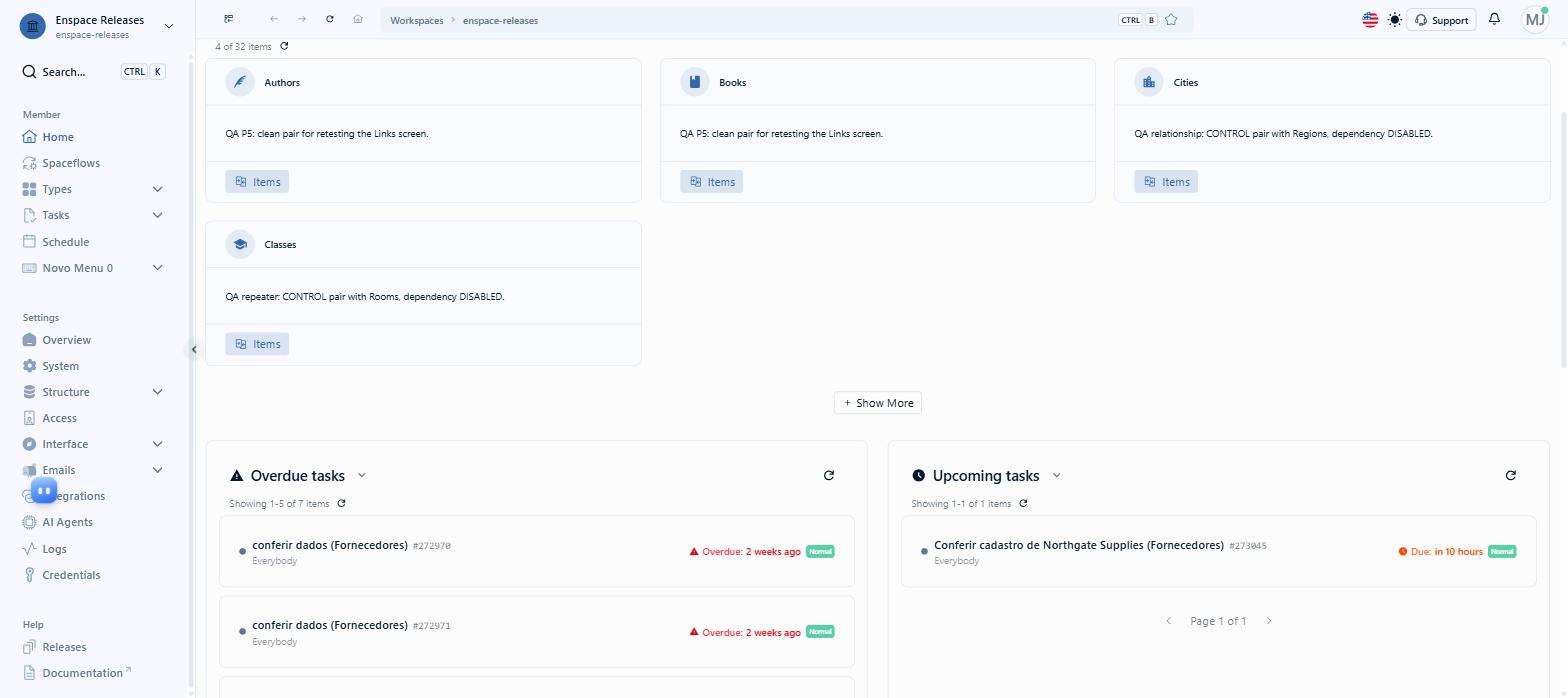Bookmark this page with the star icon

point(1171,20)
